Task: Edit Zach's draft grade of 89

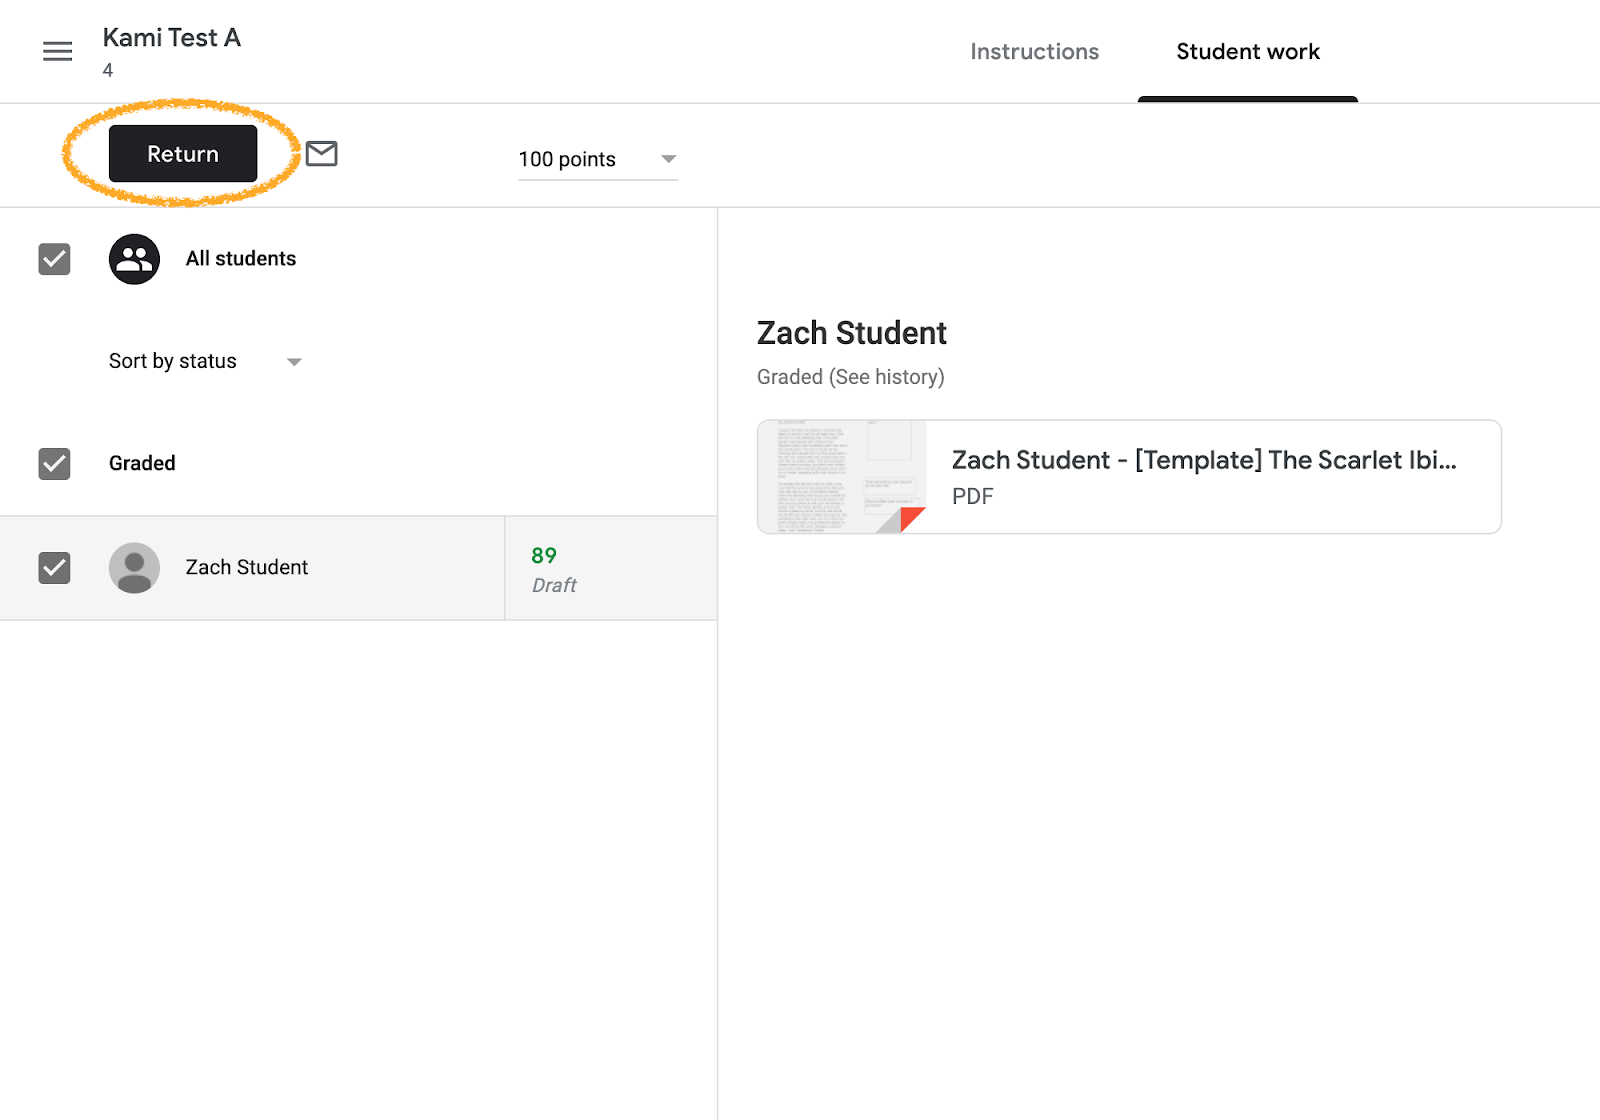Action: [544, 556]
